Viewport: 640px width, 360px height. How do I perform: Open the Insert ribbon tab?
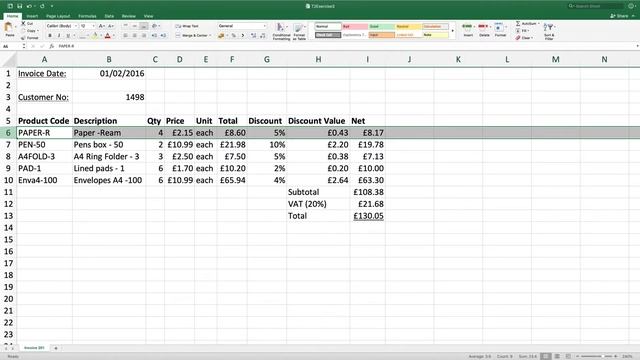tap(32, 16)
